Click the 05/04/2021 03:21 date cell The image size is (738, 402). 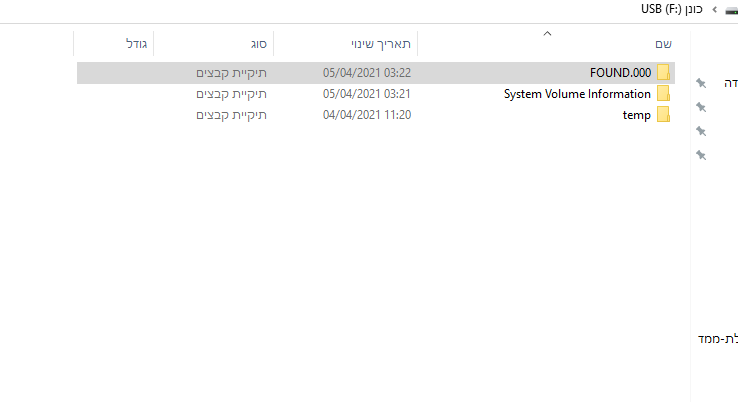click(367, 94)
